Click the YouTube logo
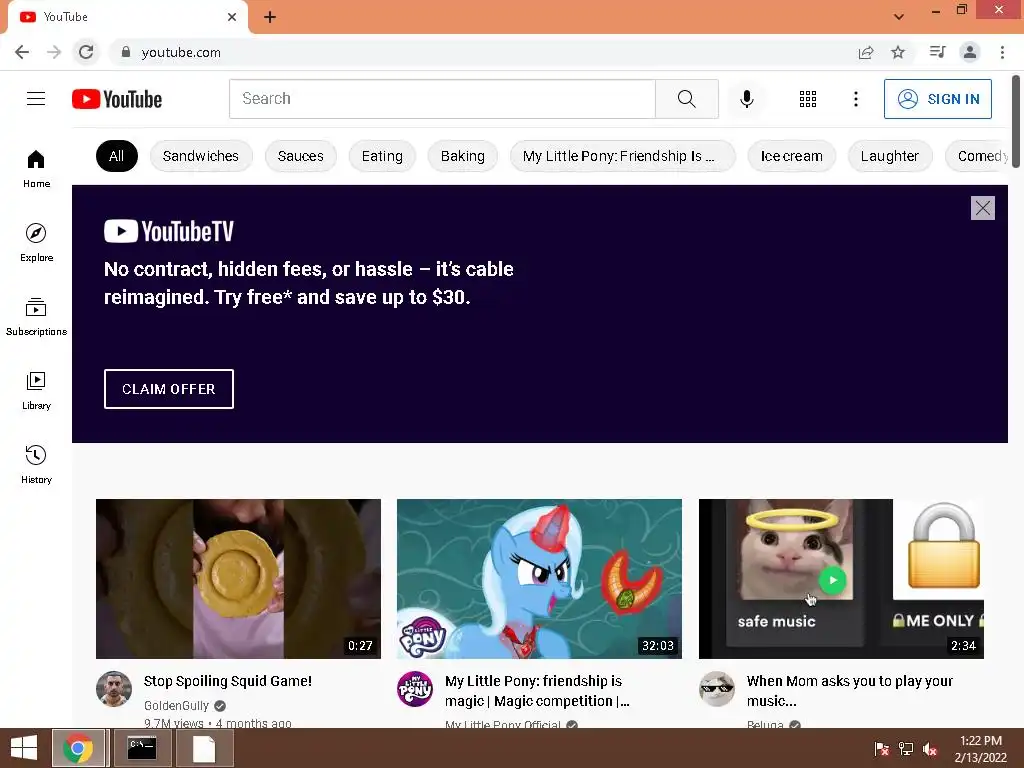 point(117,99)
